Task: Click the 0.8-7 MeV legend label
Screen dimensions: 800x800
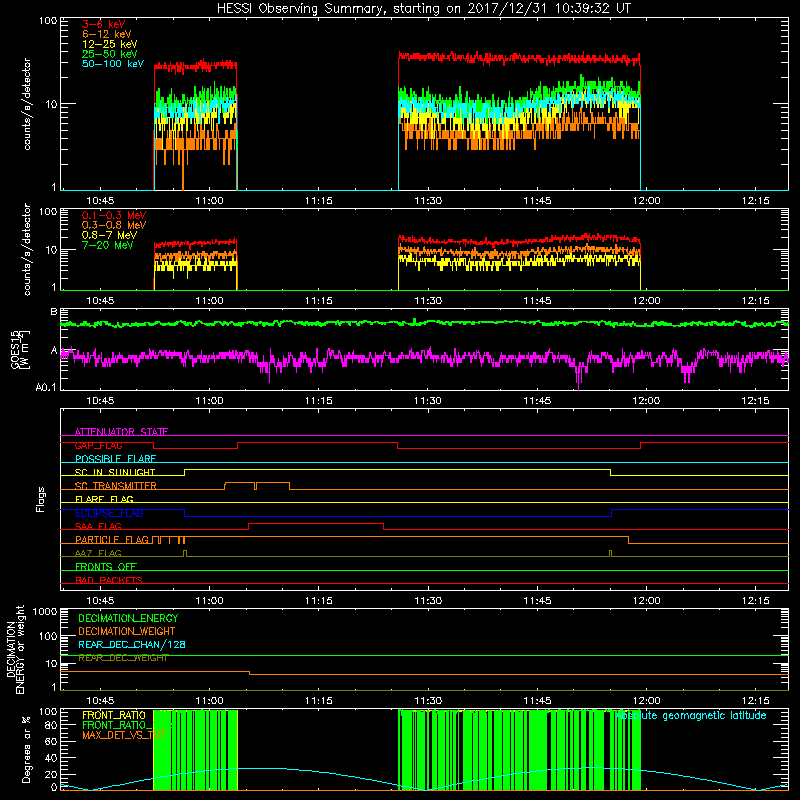Action: (110, 235)
